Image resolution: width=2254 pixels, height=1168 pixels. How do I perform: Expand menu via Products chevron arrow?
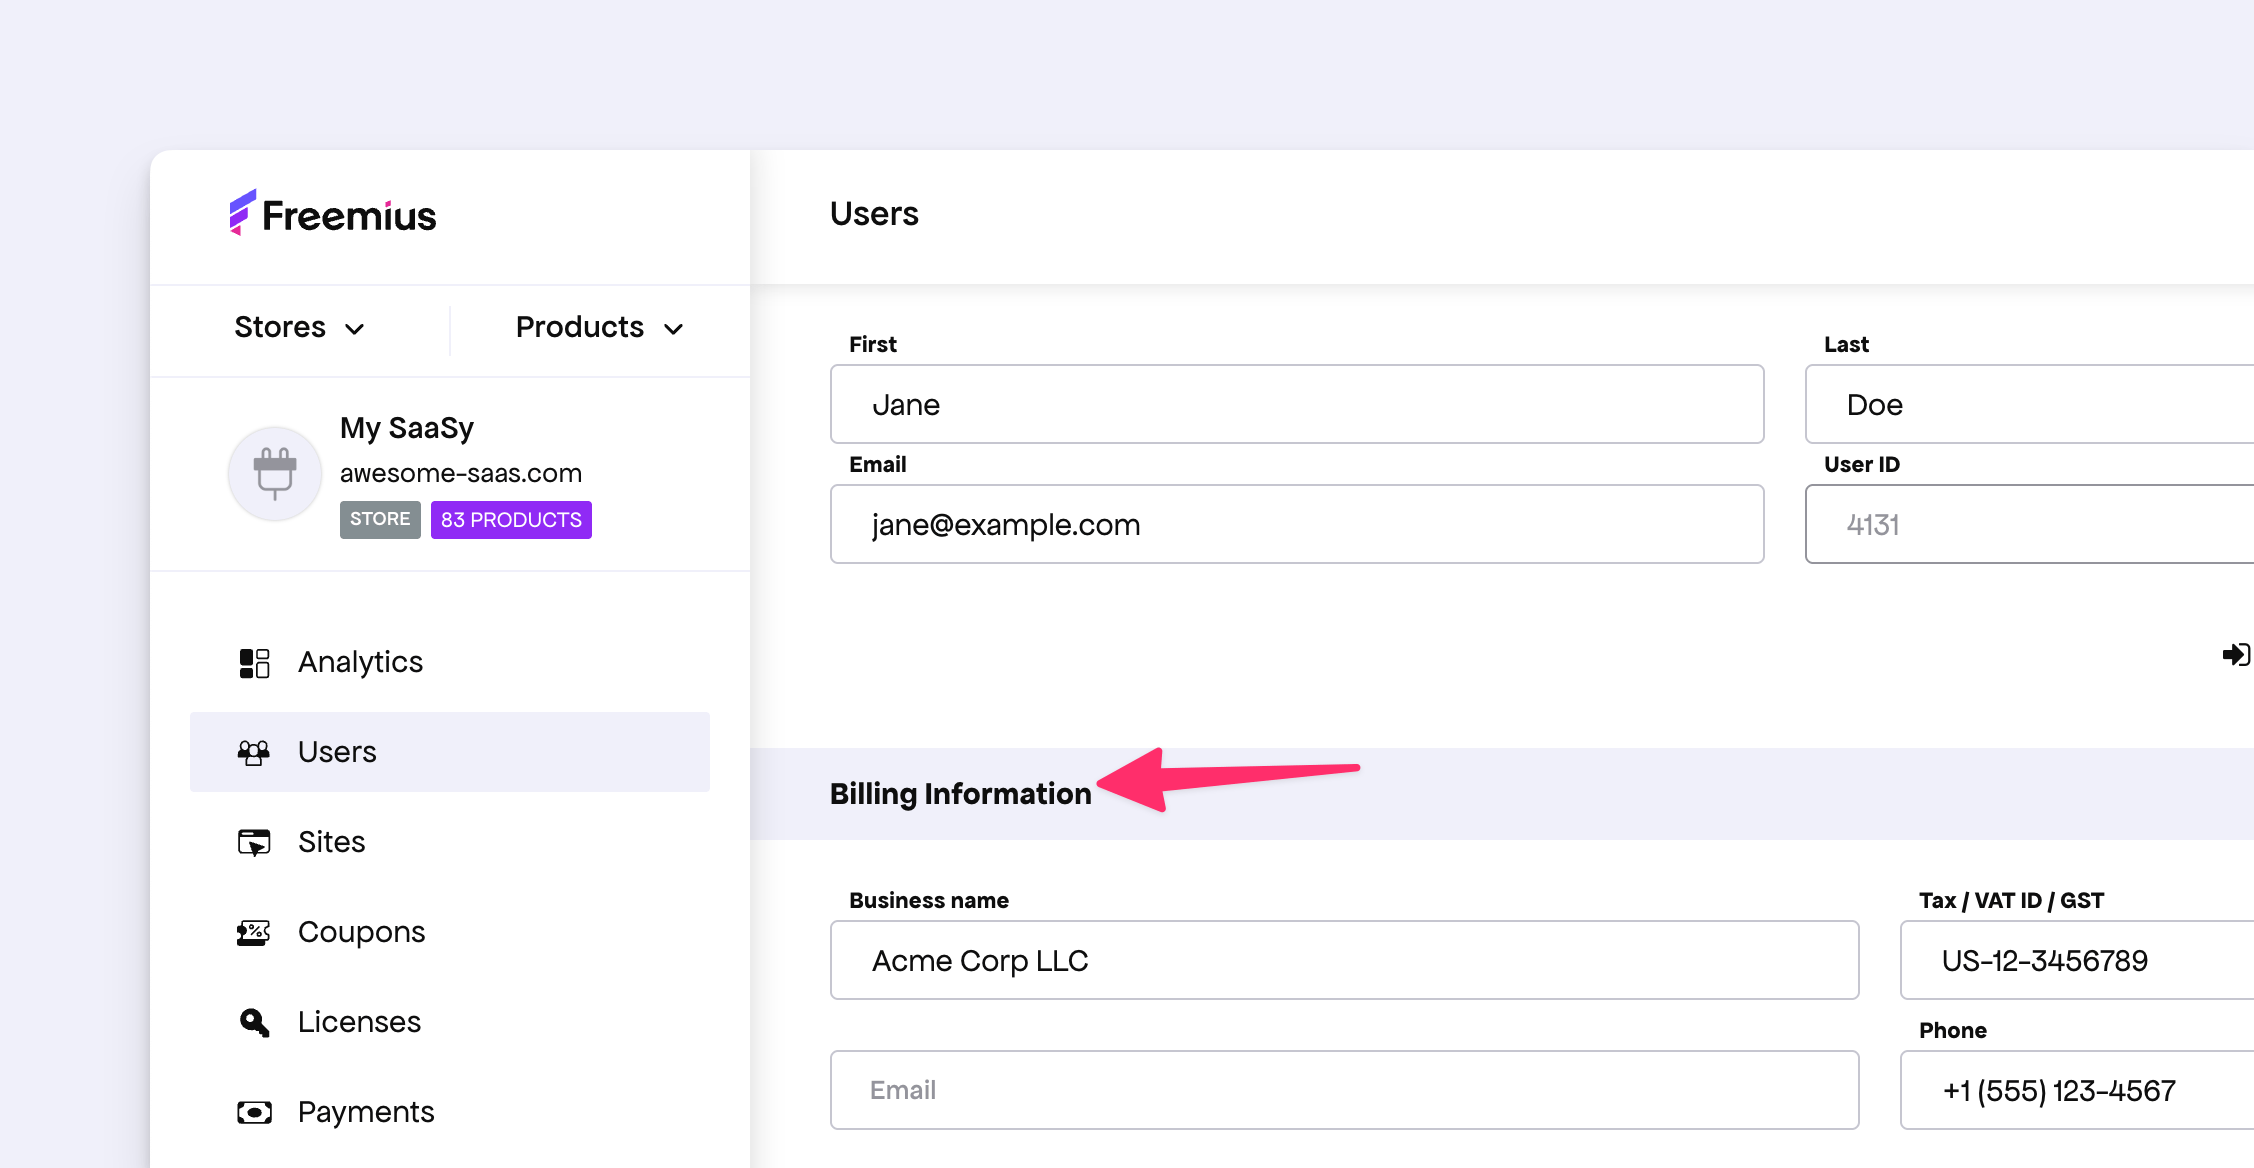tap(674, 329)
